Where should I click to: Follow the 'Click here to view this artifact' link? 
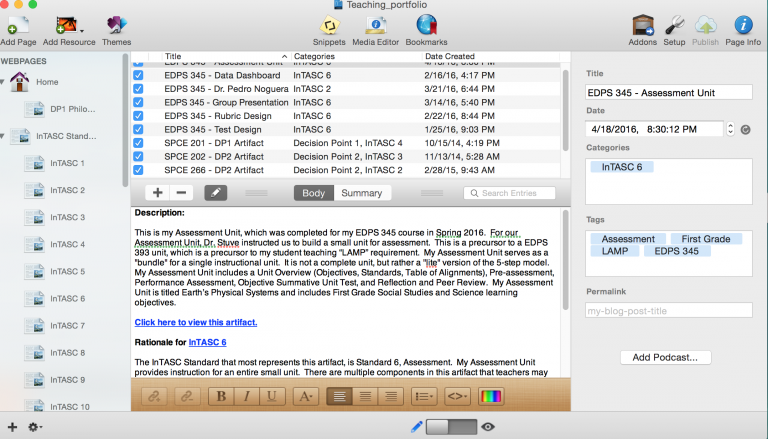point(196,322)
